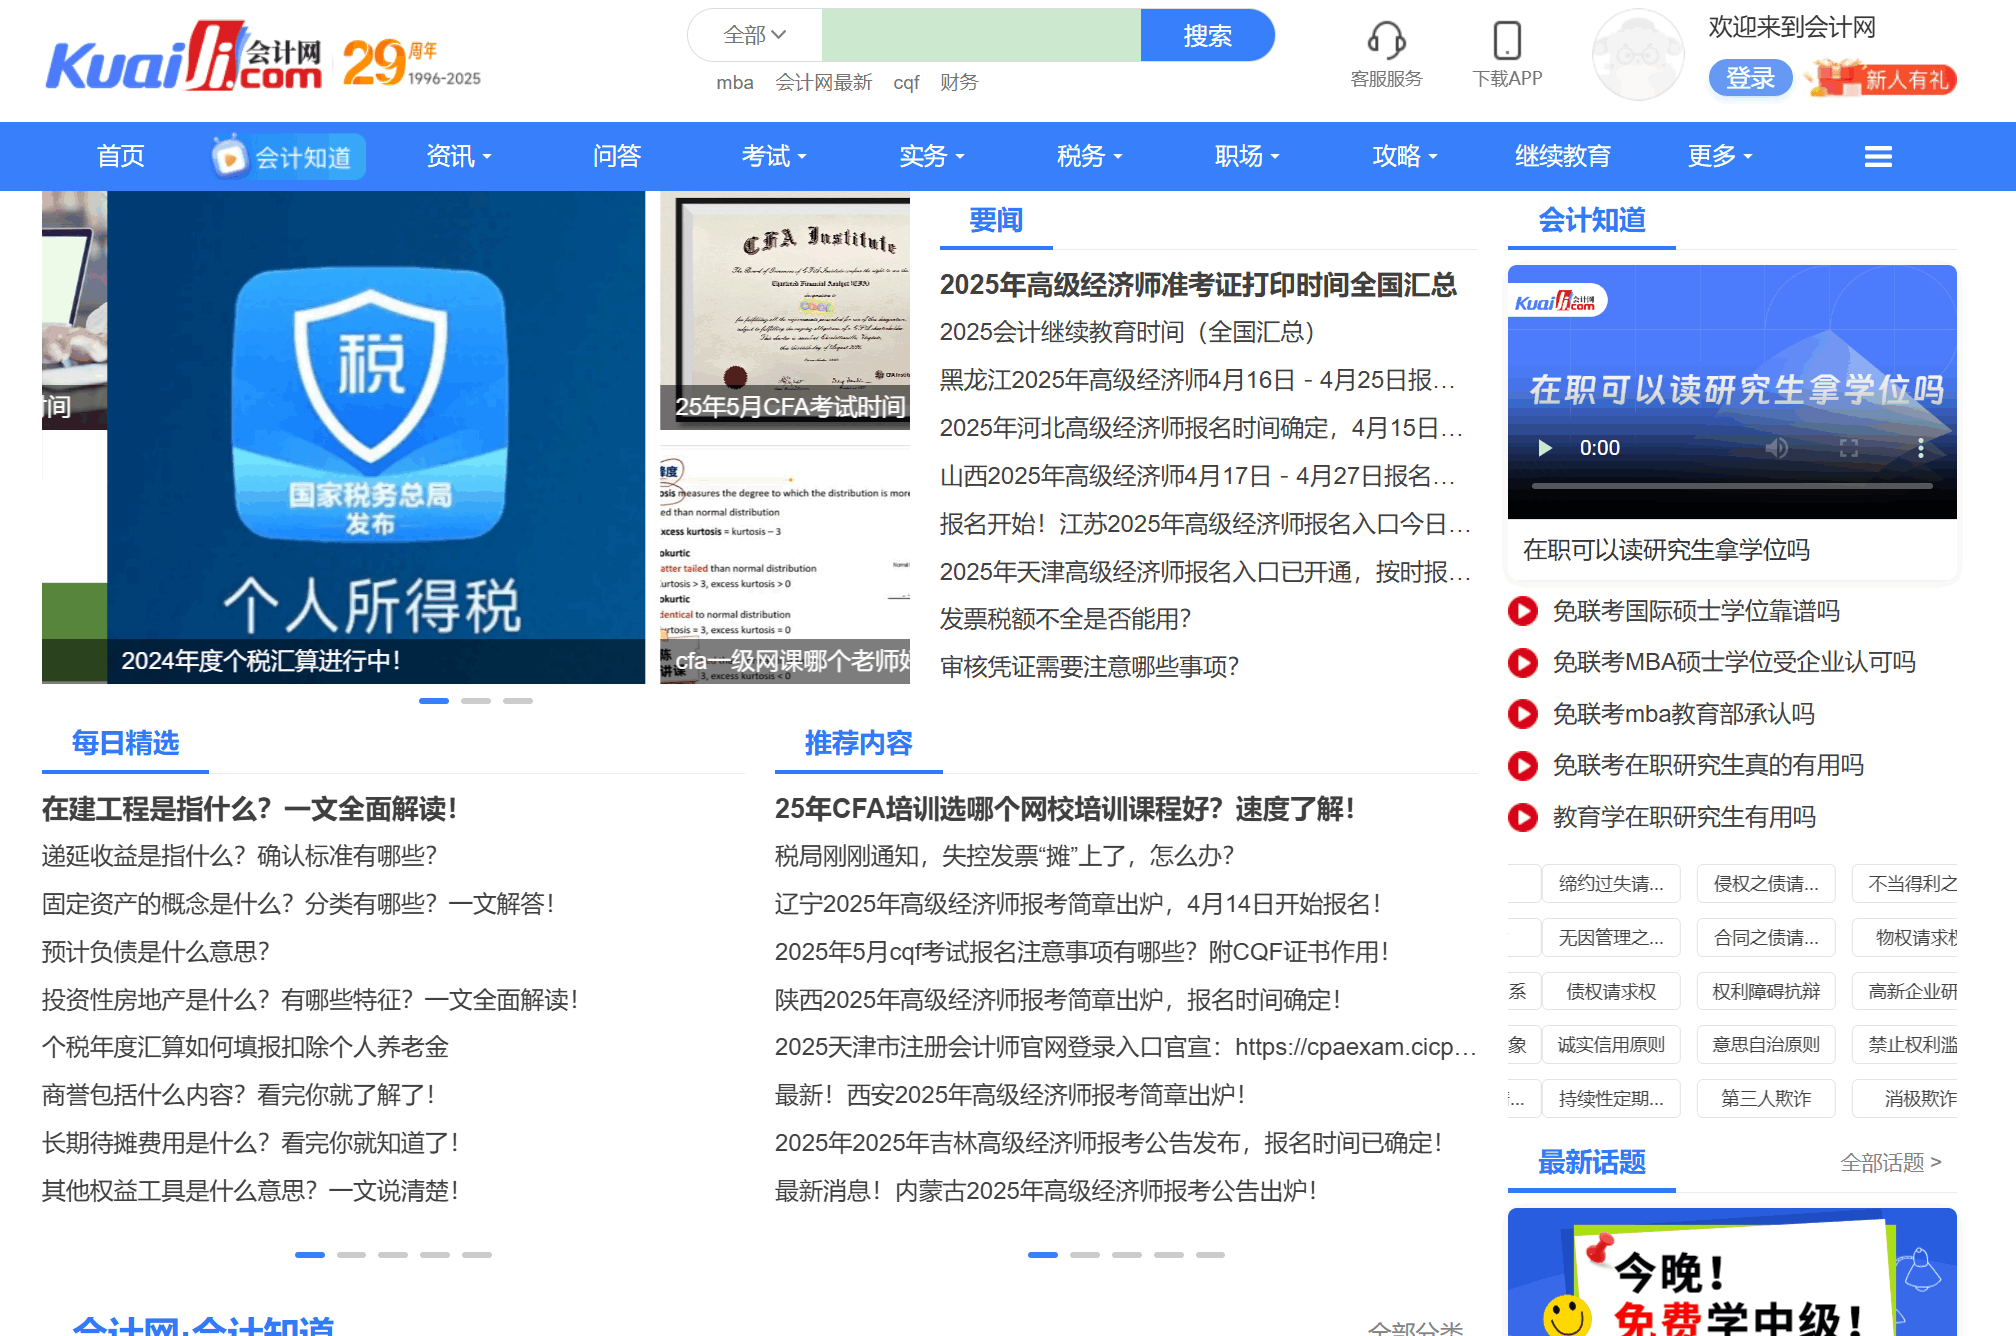
Task: Open the 全部 search category dropdown
Action: (755, 35)
